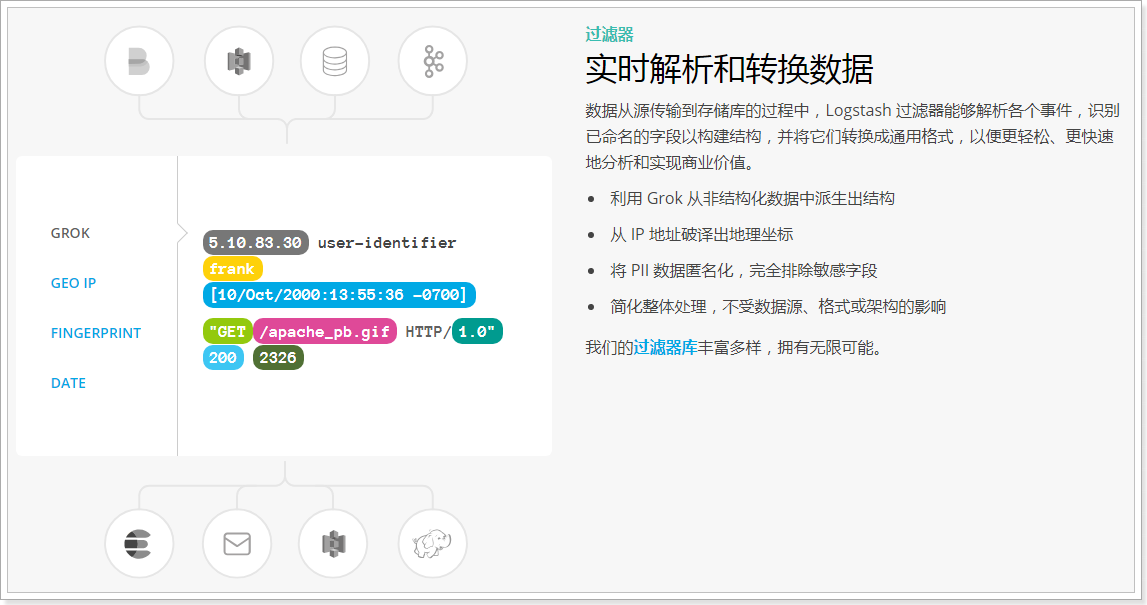Select the Beats input icon

[139, 60]
